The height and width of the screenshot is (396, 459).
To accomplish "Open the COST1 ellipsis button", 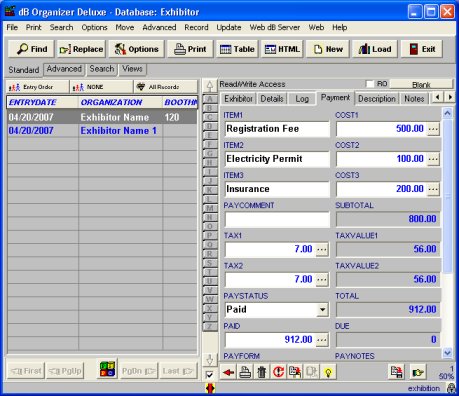I will (x=433, y=129).
